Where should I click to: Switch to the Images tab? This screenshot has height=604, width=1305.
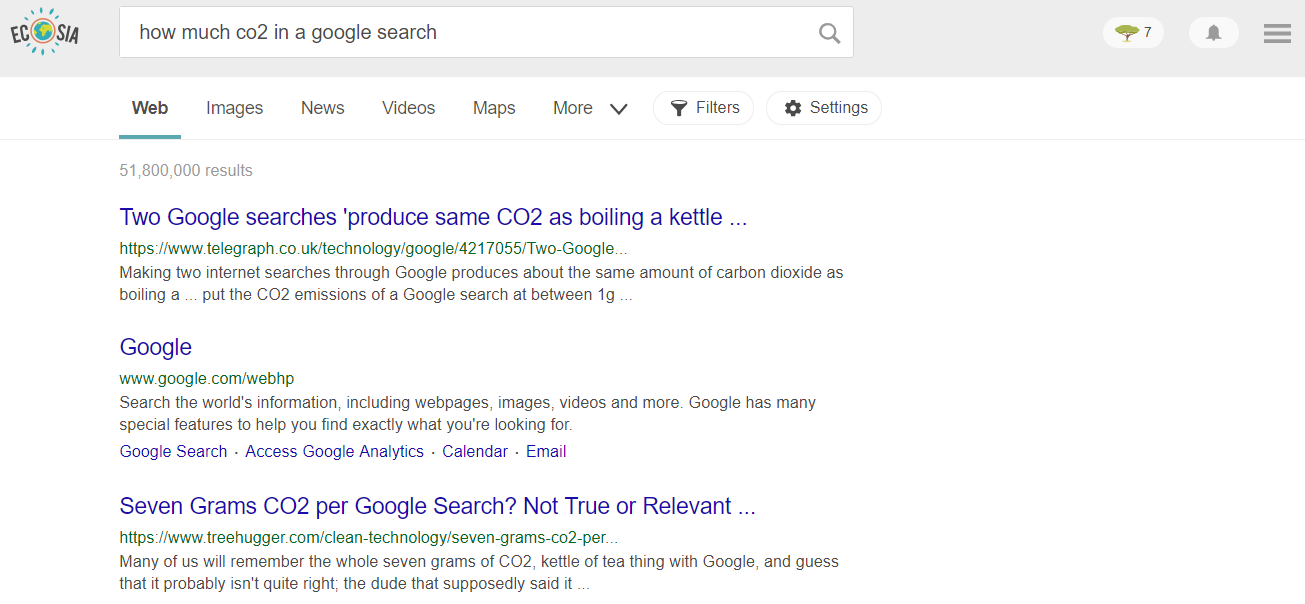click(234, 108)
